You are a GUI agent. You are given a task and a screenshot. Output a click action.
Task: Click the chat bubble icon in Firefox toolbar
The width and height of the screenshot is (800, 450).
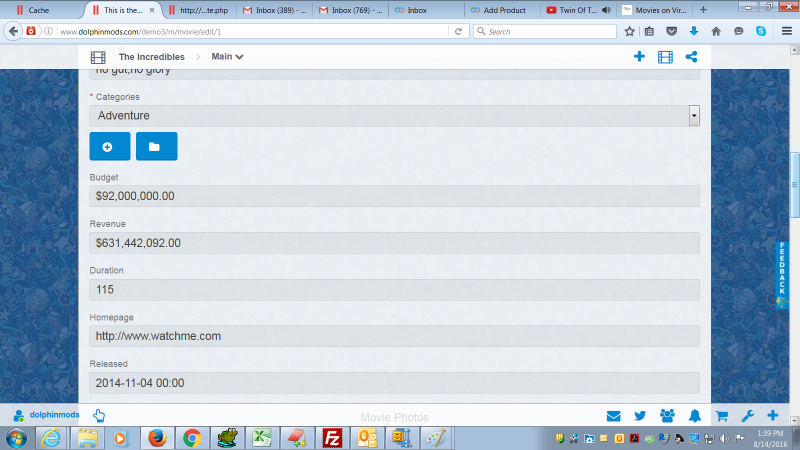tap(738, 31)
